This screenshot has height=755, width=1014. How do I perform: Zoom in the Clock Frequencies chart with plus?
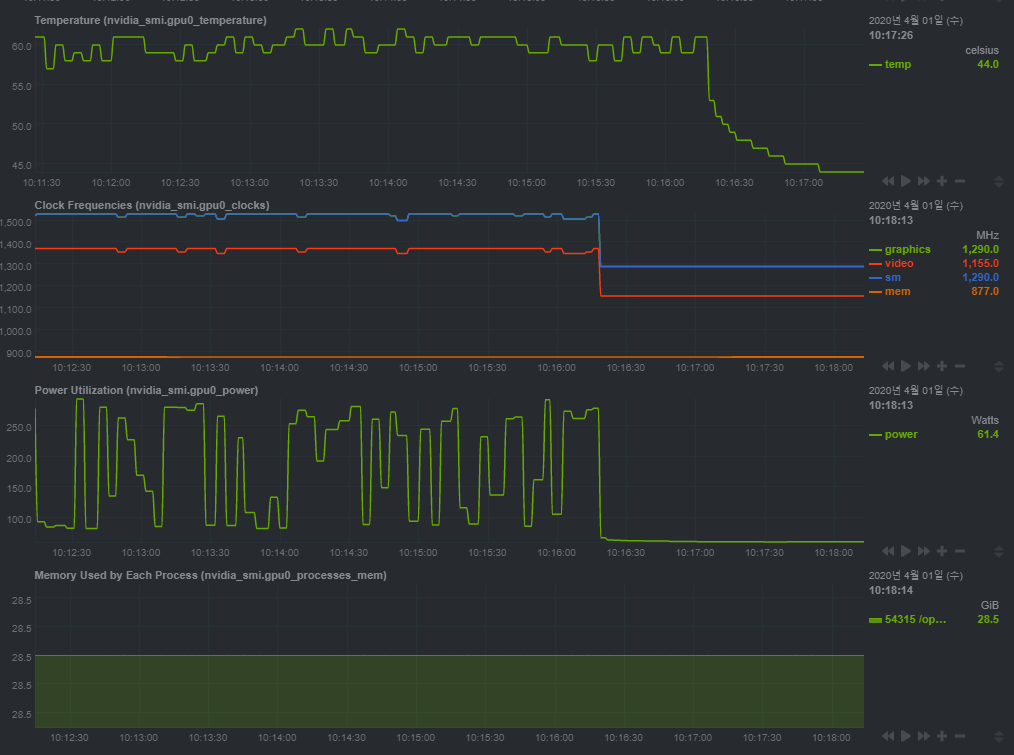942,366
